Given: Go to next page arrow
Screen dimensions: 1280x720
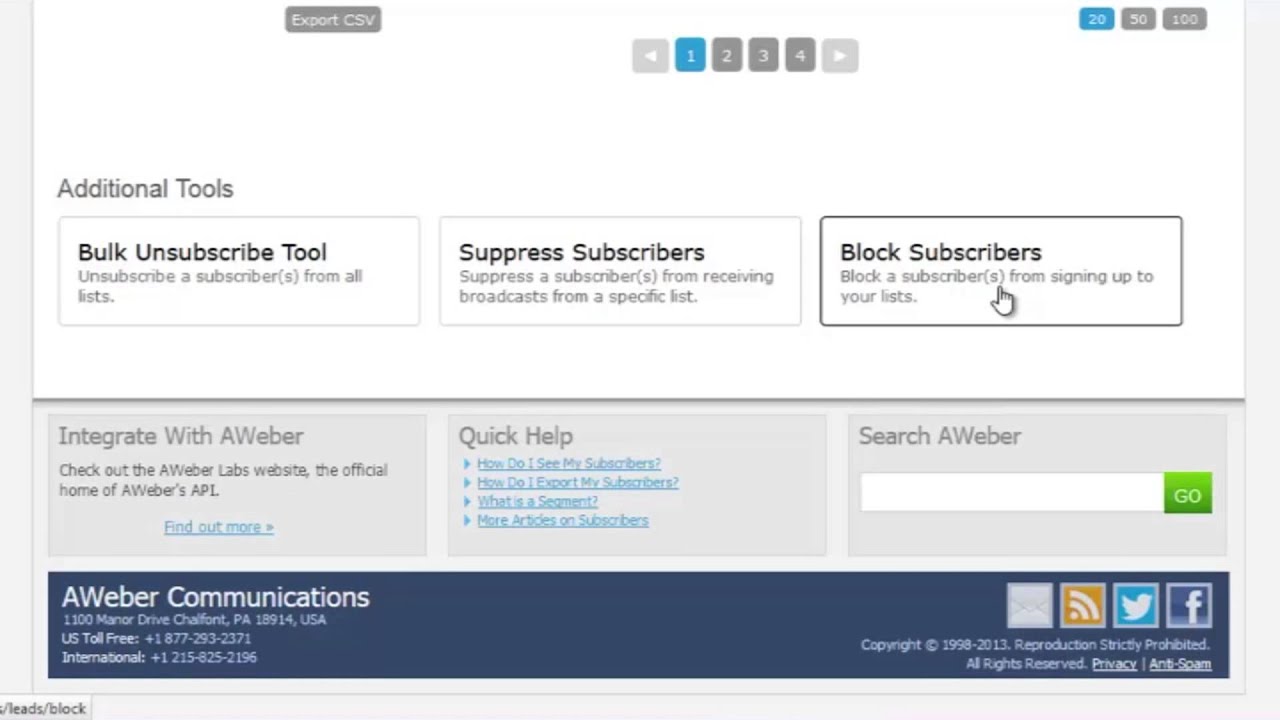Looking at the screenshot, I should click(840, 56).
